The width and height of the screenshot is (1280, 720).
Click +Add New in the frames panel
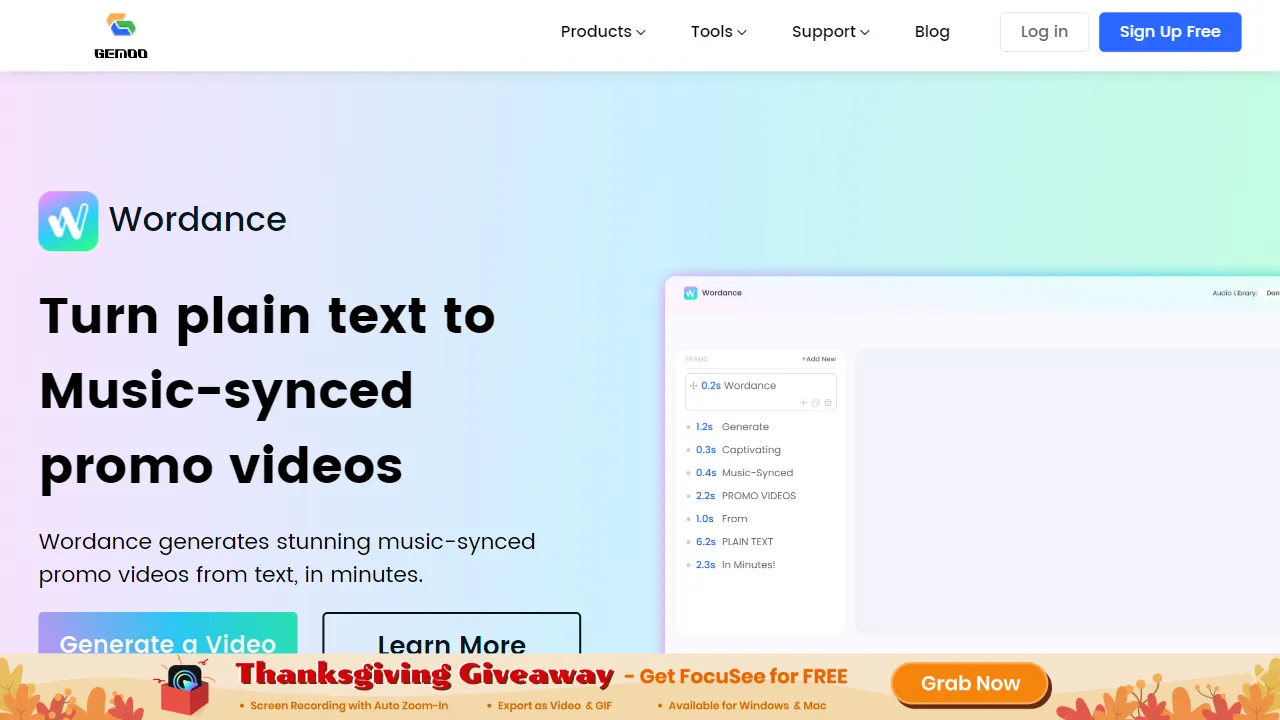(x=818, y=359)
